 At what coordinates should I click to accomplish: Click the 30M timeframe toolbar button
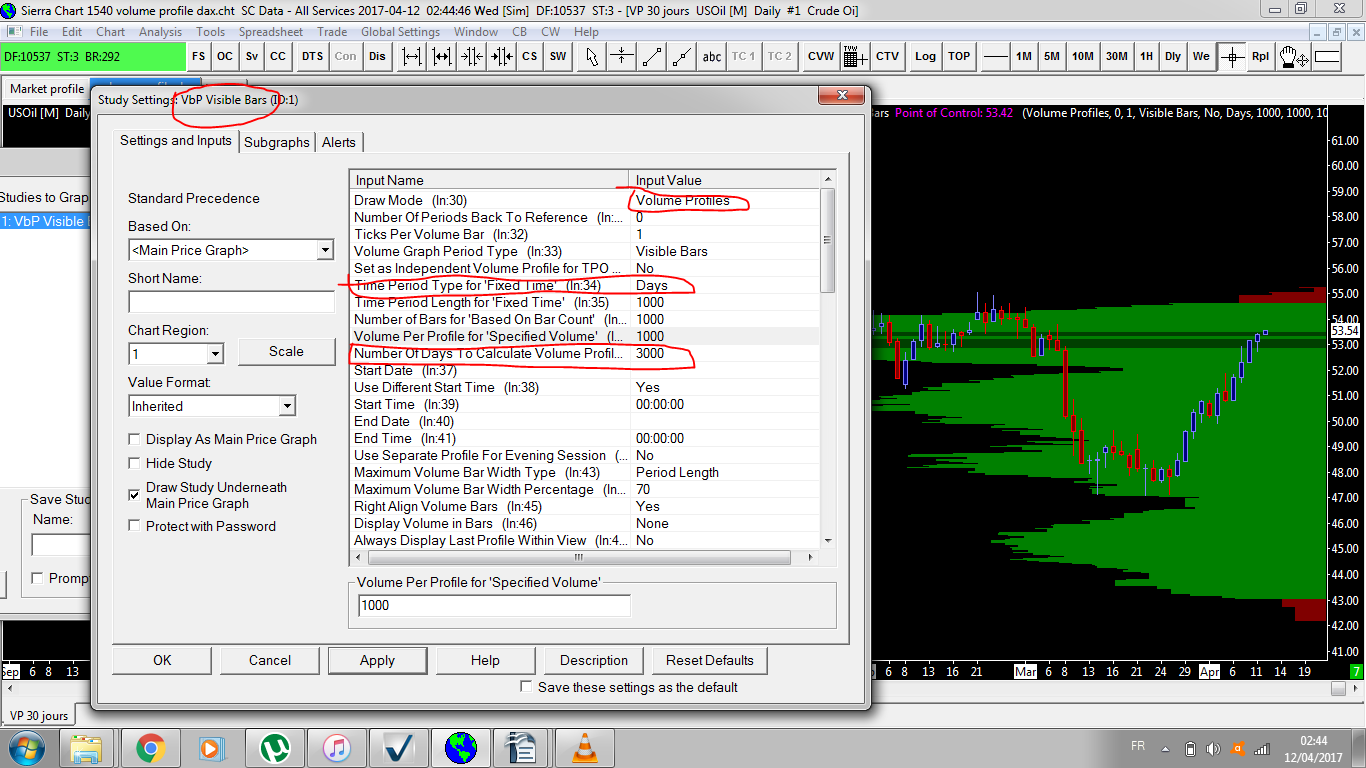(x=1117, y=57)
